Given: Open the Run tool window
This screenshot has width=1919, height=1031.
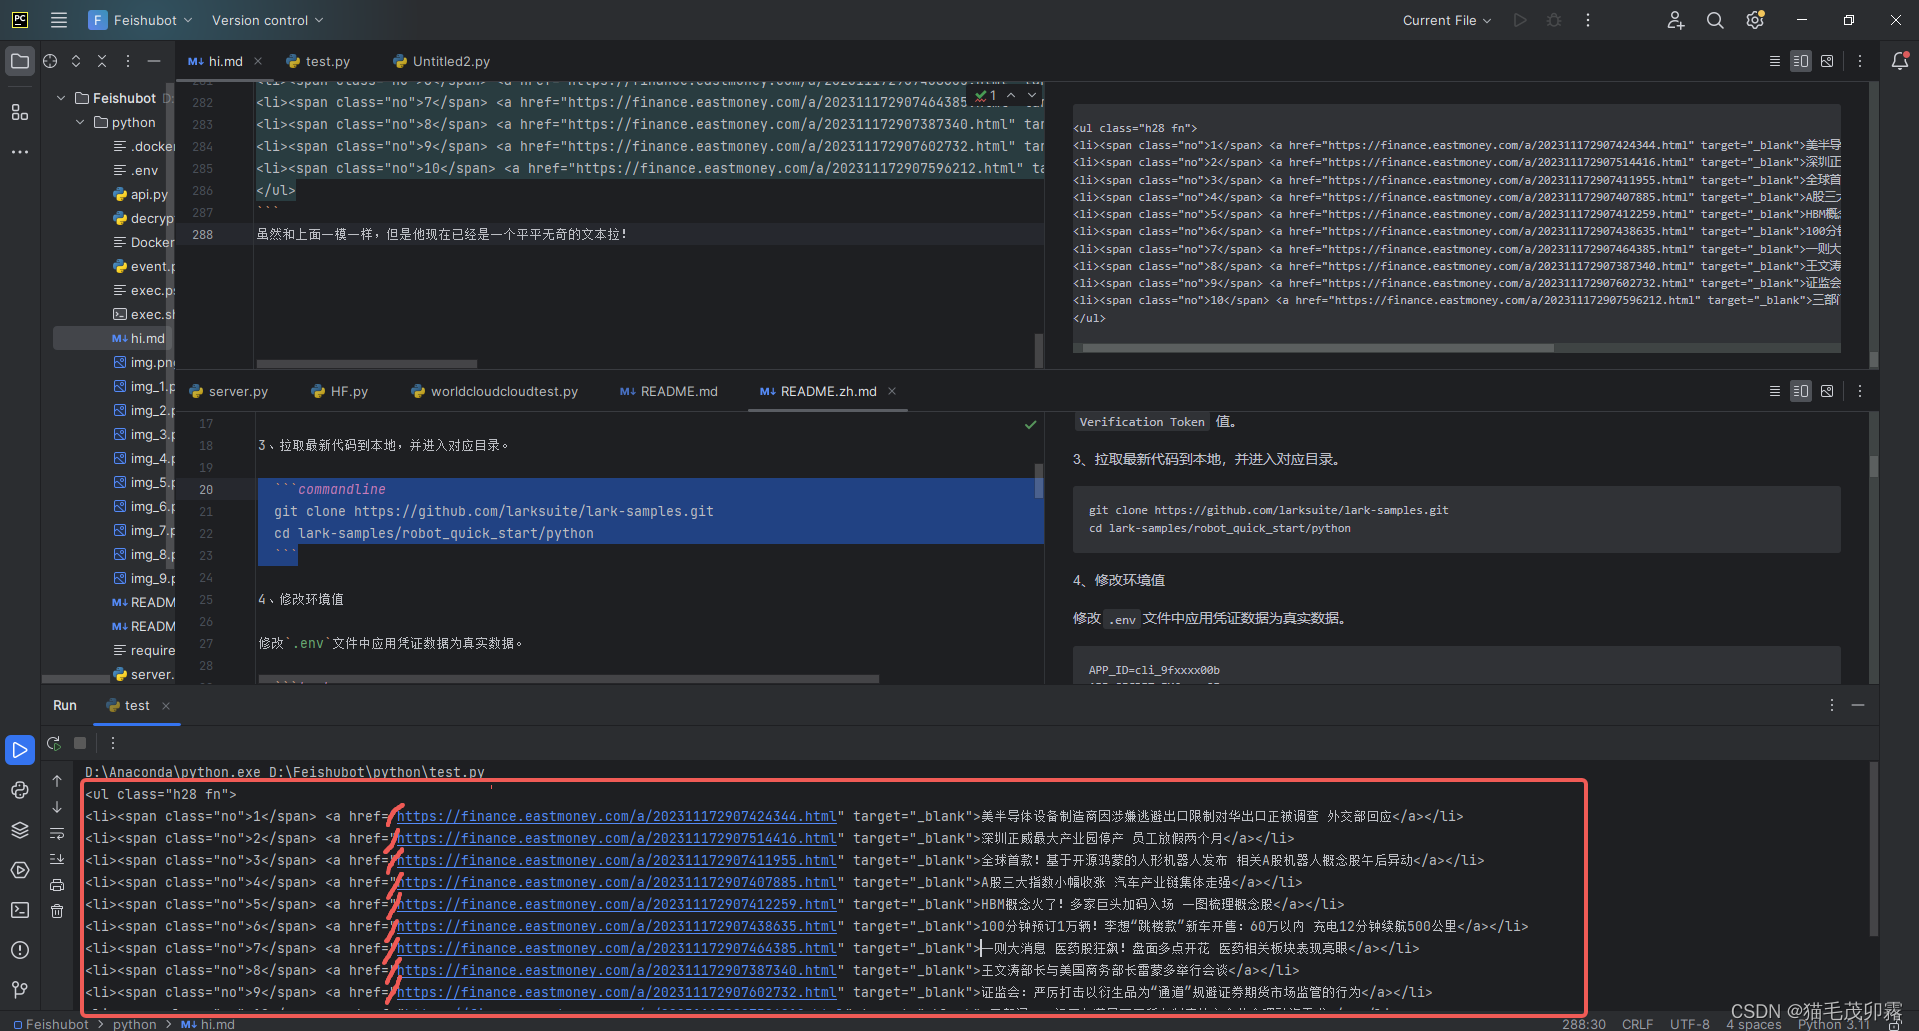Looking at the screenshot, I should click(20, 749).
